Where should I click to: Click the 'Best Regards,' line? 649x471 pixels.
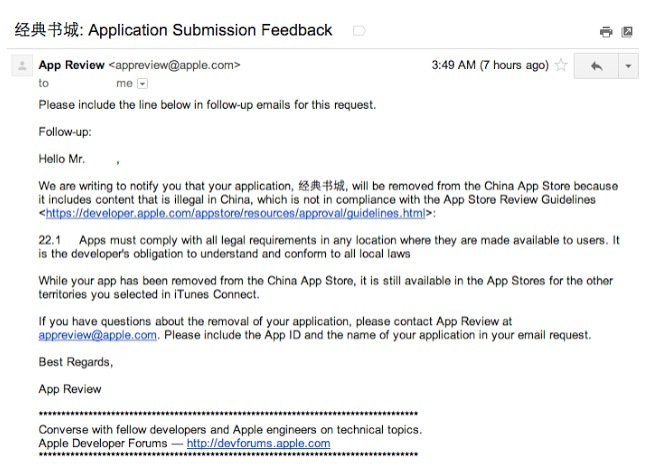76,362
